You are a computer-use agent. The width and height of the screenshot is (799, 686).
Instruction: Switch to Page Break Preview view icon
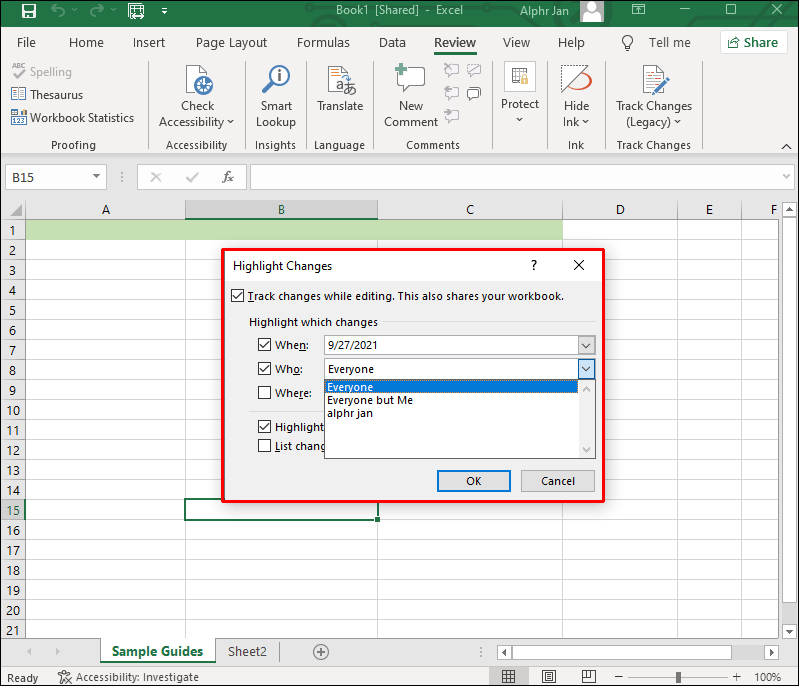(589, 677)
